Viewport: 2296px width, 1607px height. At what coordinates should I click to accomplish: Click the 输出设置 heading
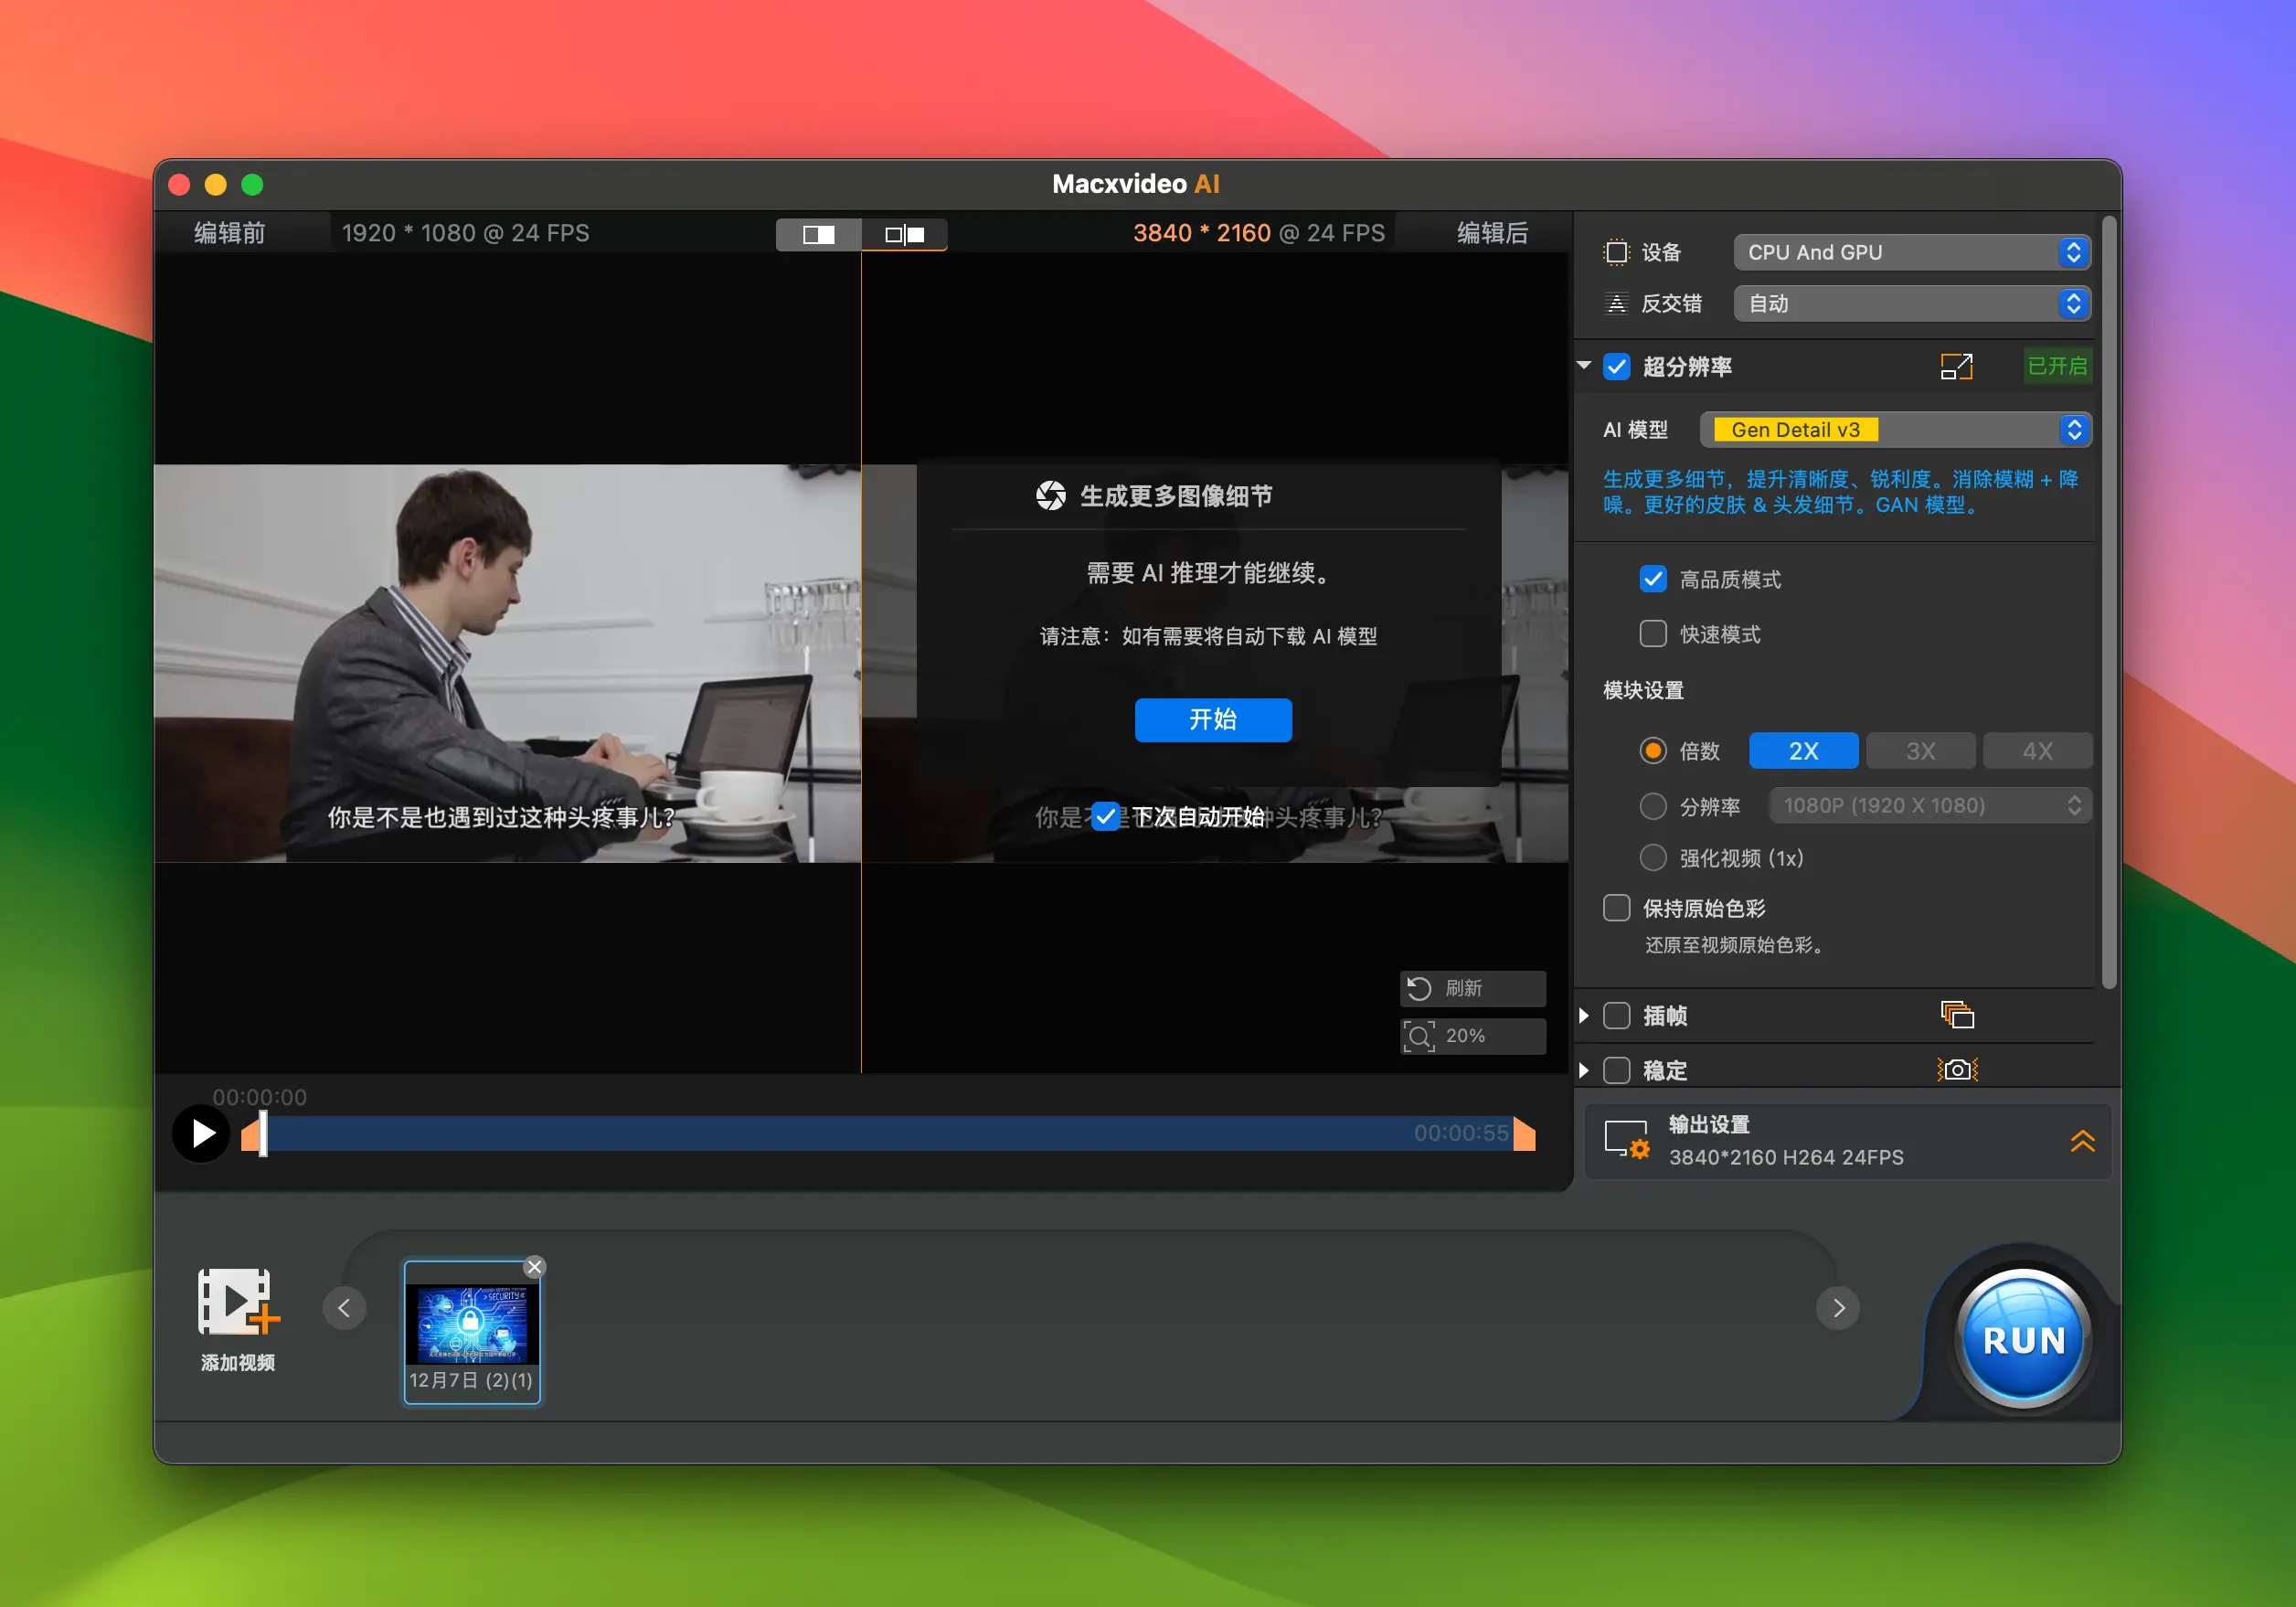pyautogui.click(x=1709, y=1125)
